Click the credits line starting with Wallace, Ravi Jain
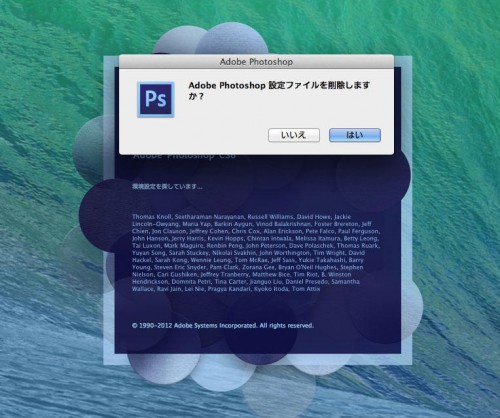The image size is (500, 418). [x=226, y=289]
